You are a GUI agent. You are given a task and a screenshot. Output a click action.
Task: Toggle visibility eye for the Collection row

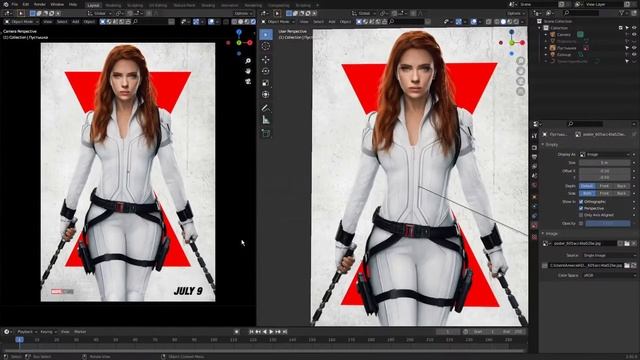634,28
